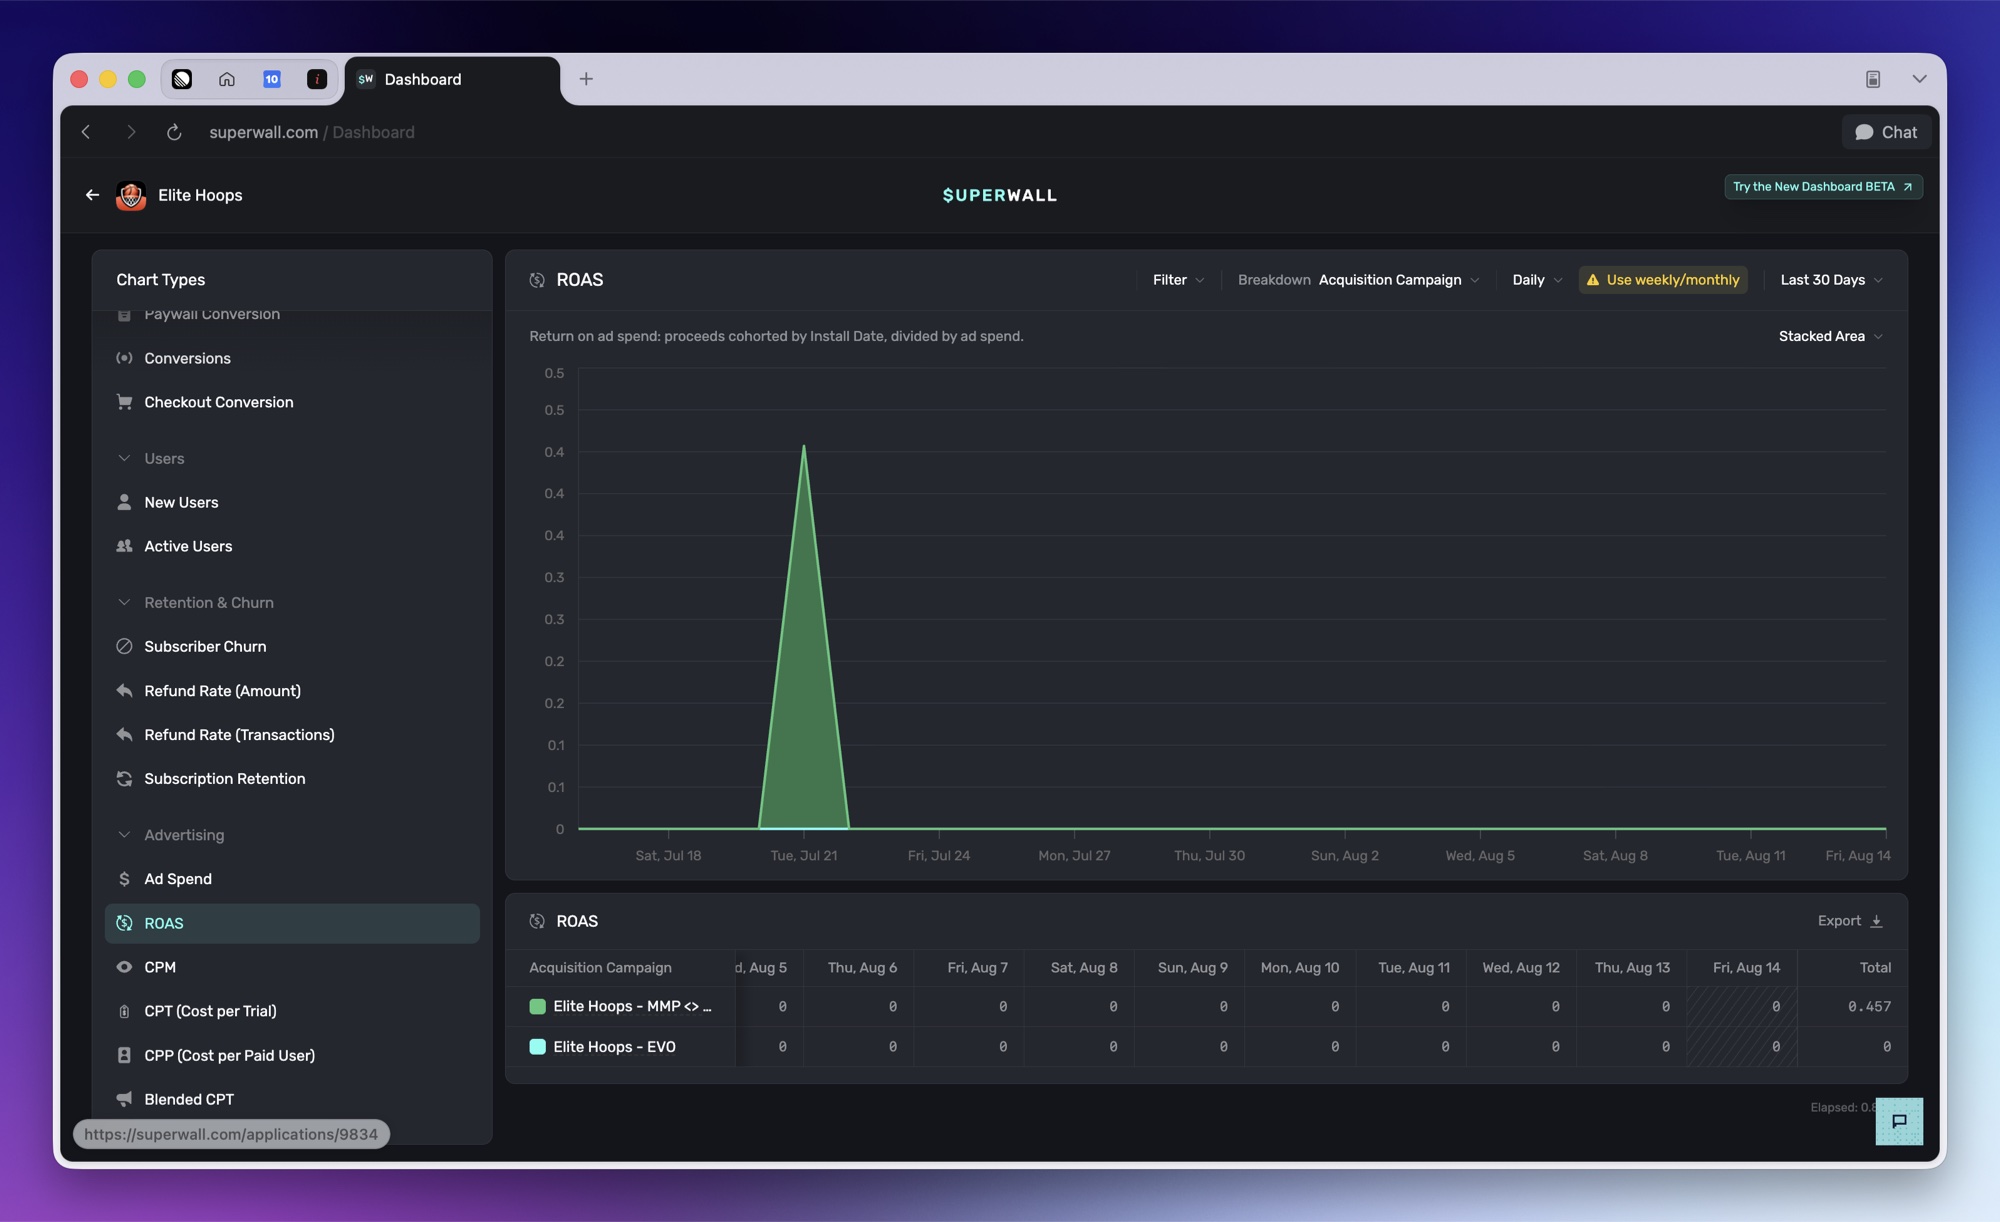Click the Subscriber Churn icon
The height and width of the screenshot is (1222, 2000).
(x=124, y=646)
